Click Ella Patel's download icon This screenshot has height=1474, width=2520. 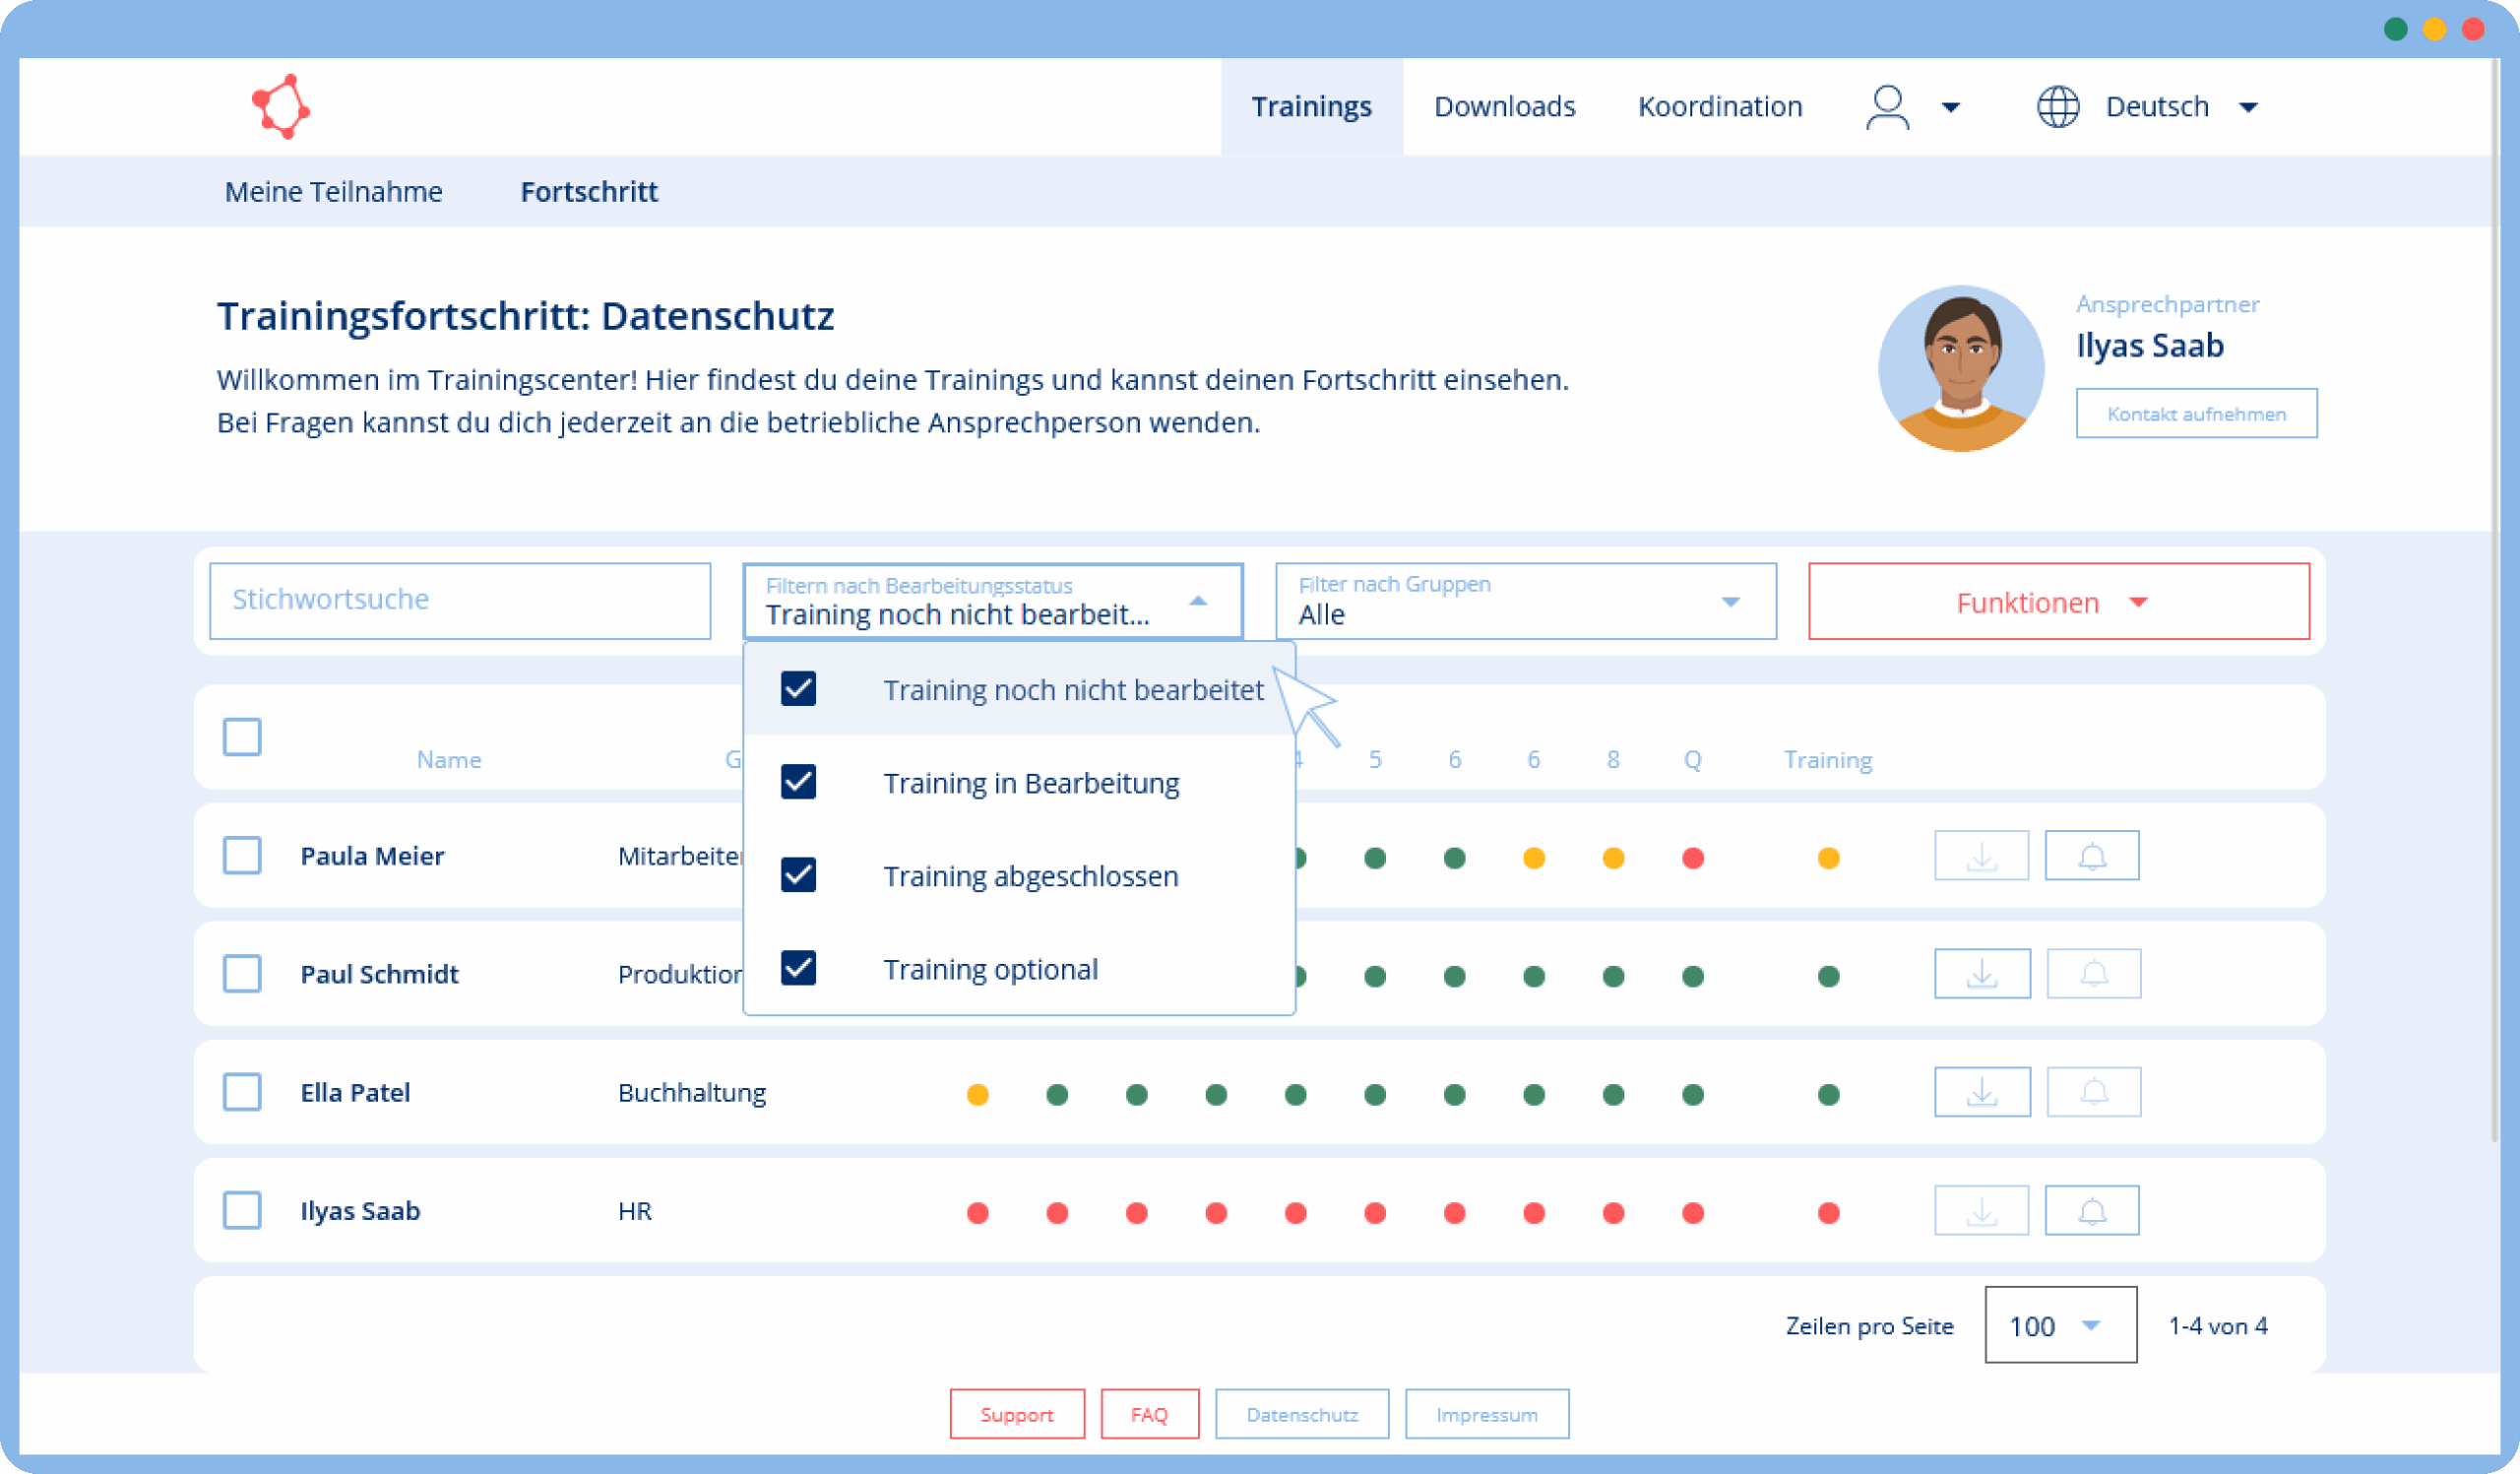tap(1981, 1092)
